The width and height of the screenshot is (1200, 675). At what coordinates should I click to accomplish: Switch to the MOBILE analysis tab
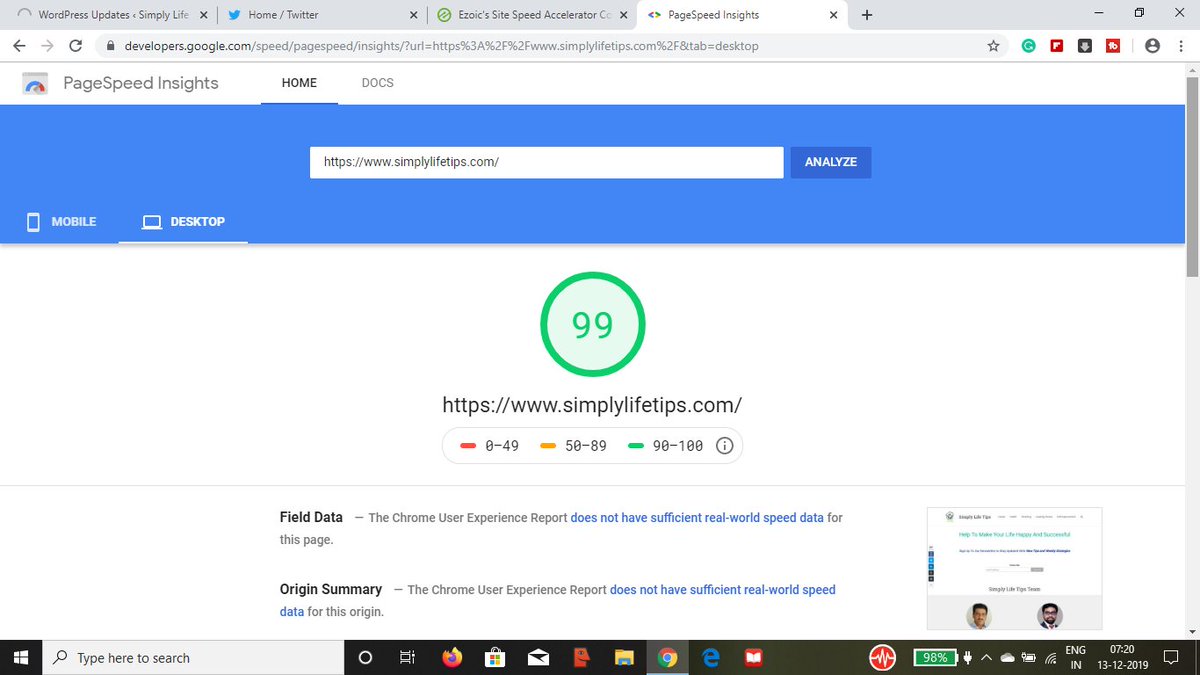pos(60,221)
